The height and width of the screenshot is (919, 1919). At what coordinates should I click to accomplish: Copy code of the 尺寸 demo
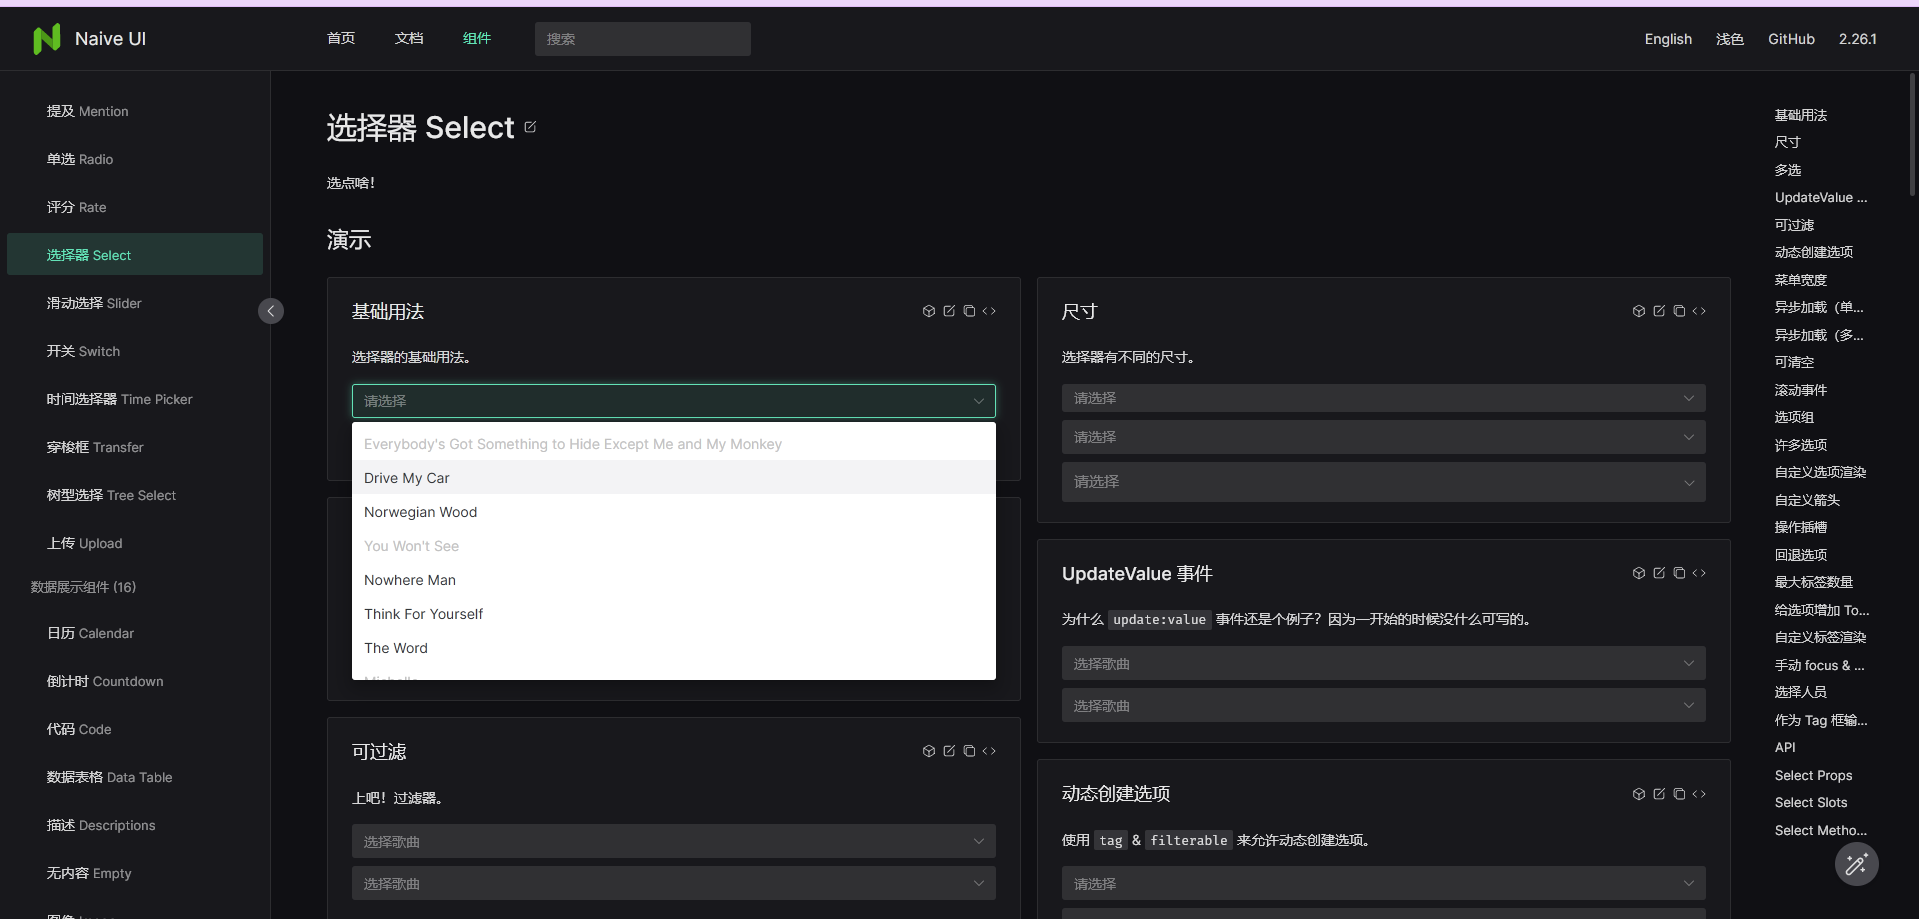pos(1679,311)
